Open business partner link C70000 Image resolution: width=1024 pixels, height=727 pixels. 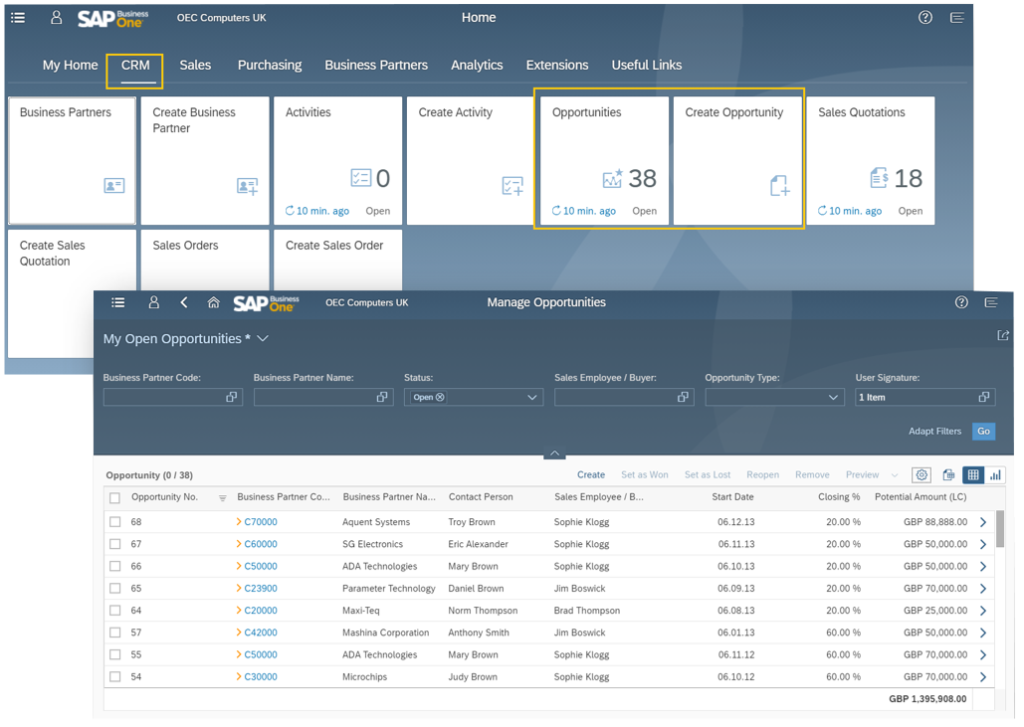tap(261, 522)
